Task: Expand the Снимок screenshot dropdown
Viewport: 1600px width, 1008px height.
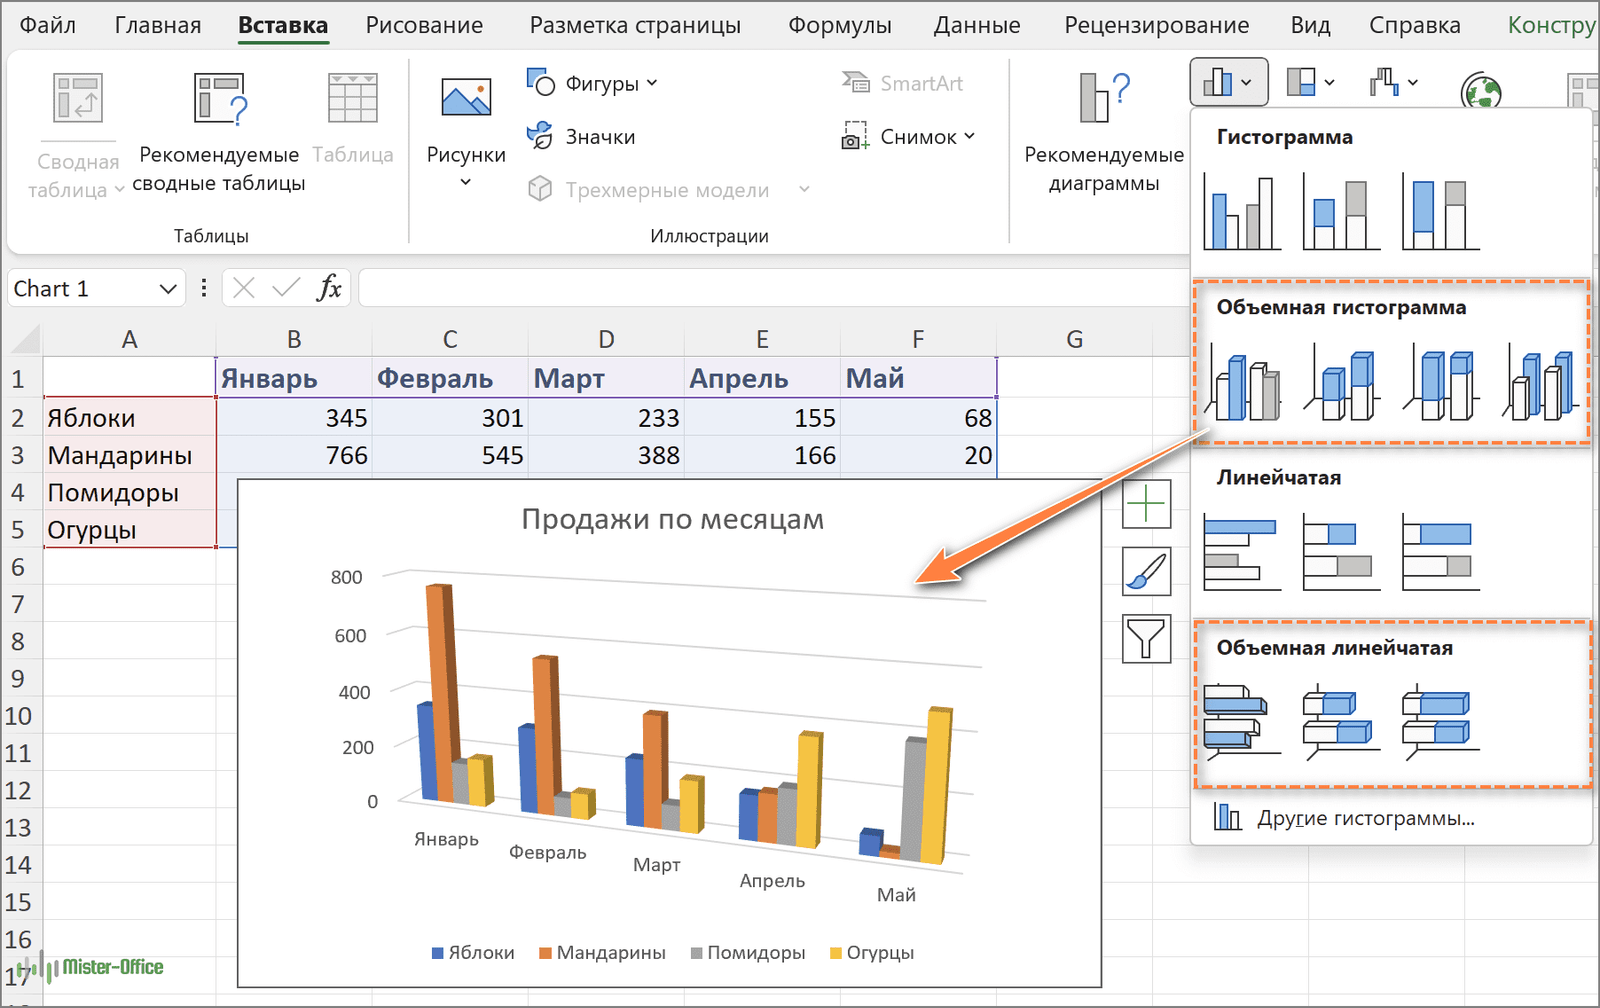Action: 909,137
